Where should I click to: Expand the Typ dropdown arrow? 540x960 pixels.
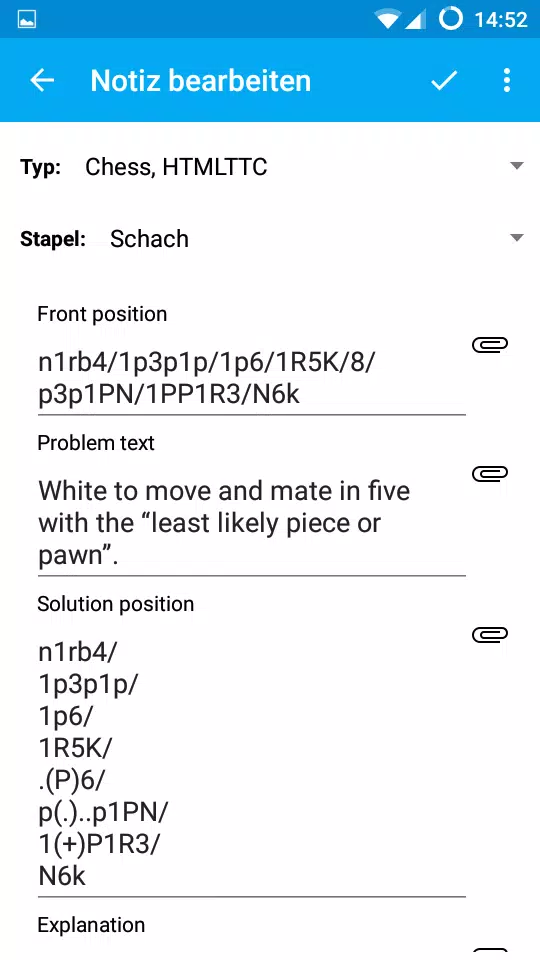point(517,166)
